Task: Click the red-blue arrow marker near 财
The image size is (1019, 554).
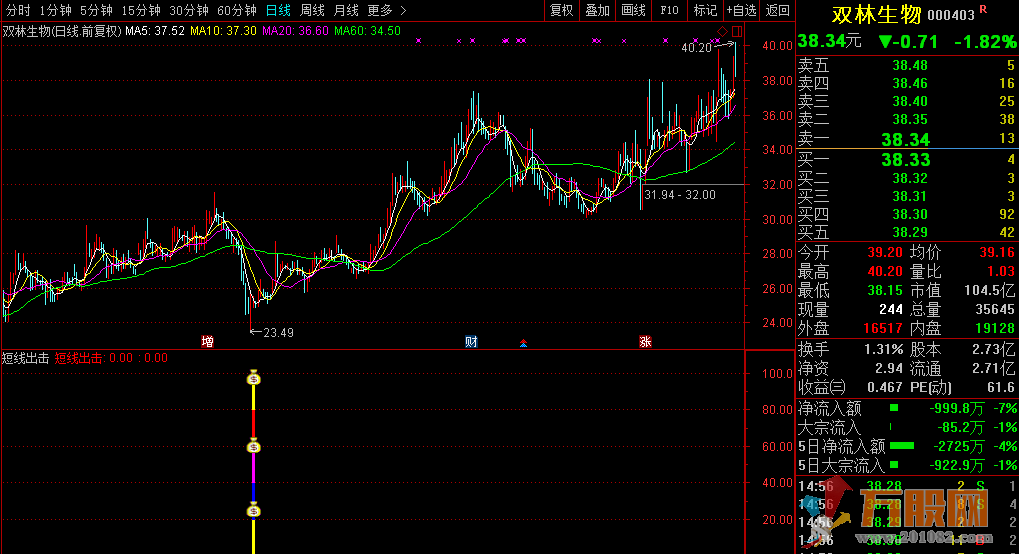Action: point(523,343)
